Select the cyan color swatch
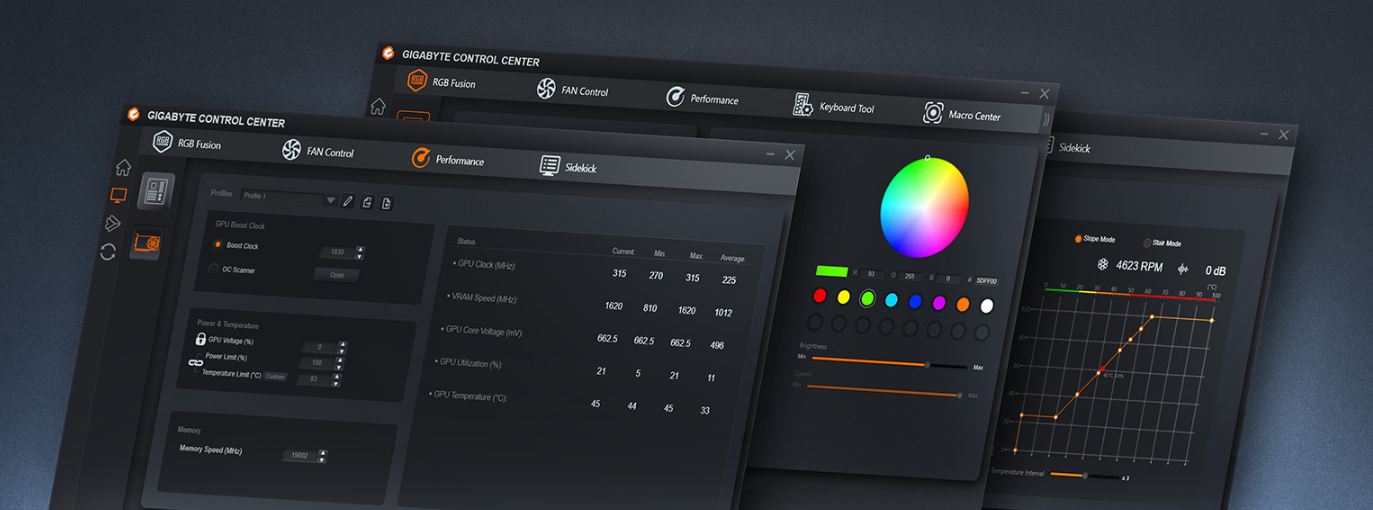1373x510 pixels. pyautogui.click(x=892, y=300)
